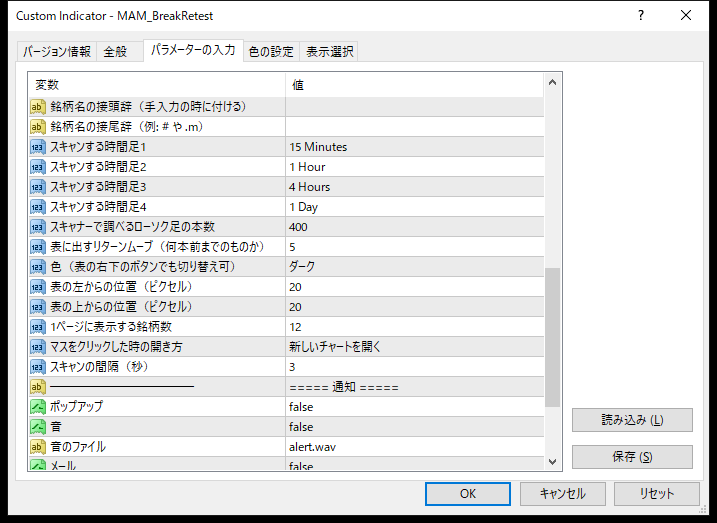Toggle the メール false value
This screenshot has height=523, width=717.
[415, 464]
